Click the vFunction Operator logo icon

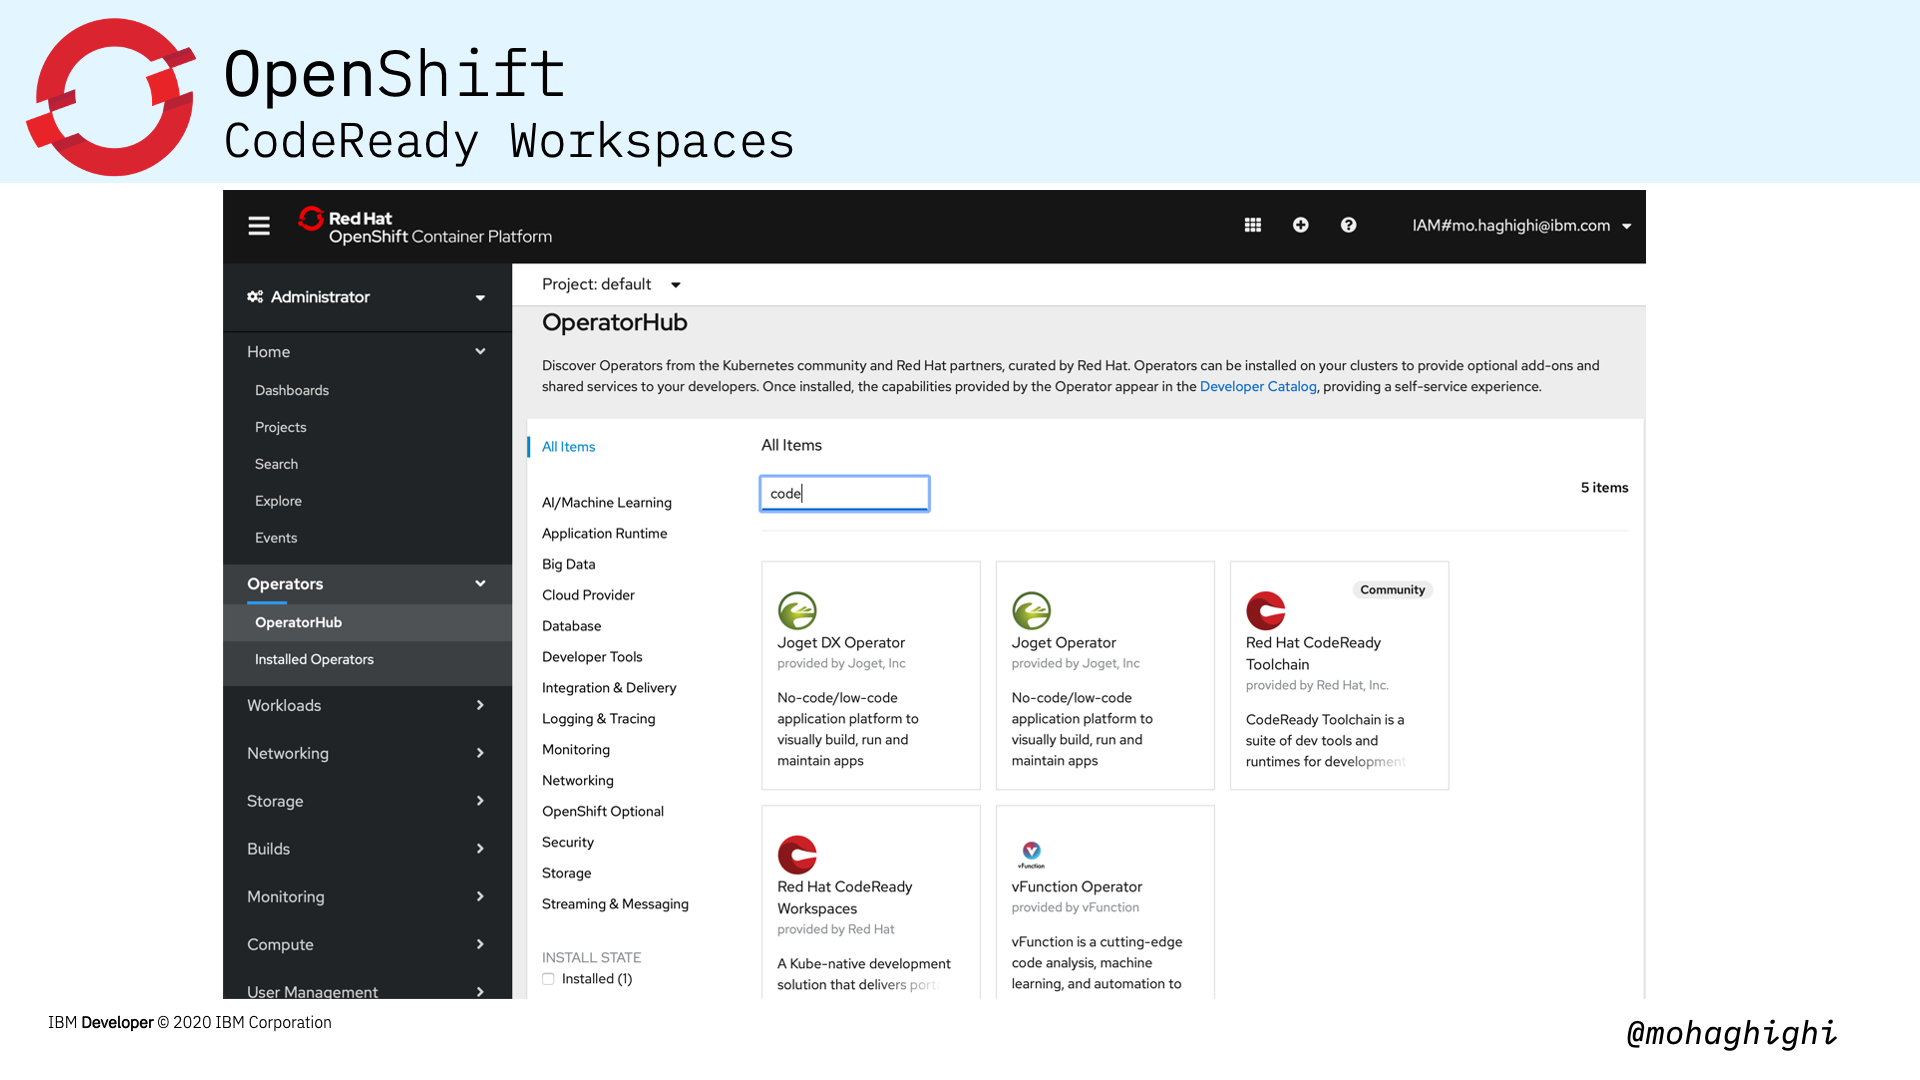click(x=1031, y=854)
